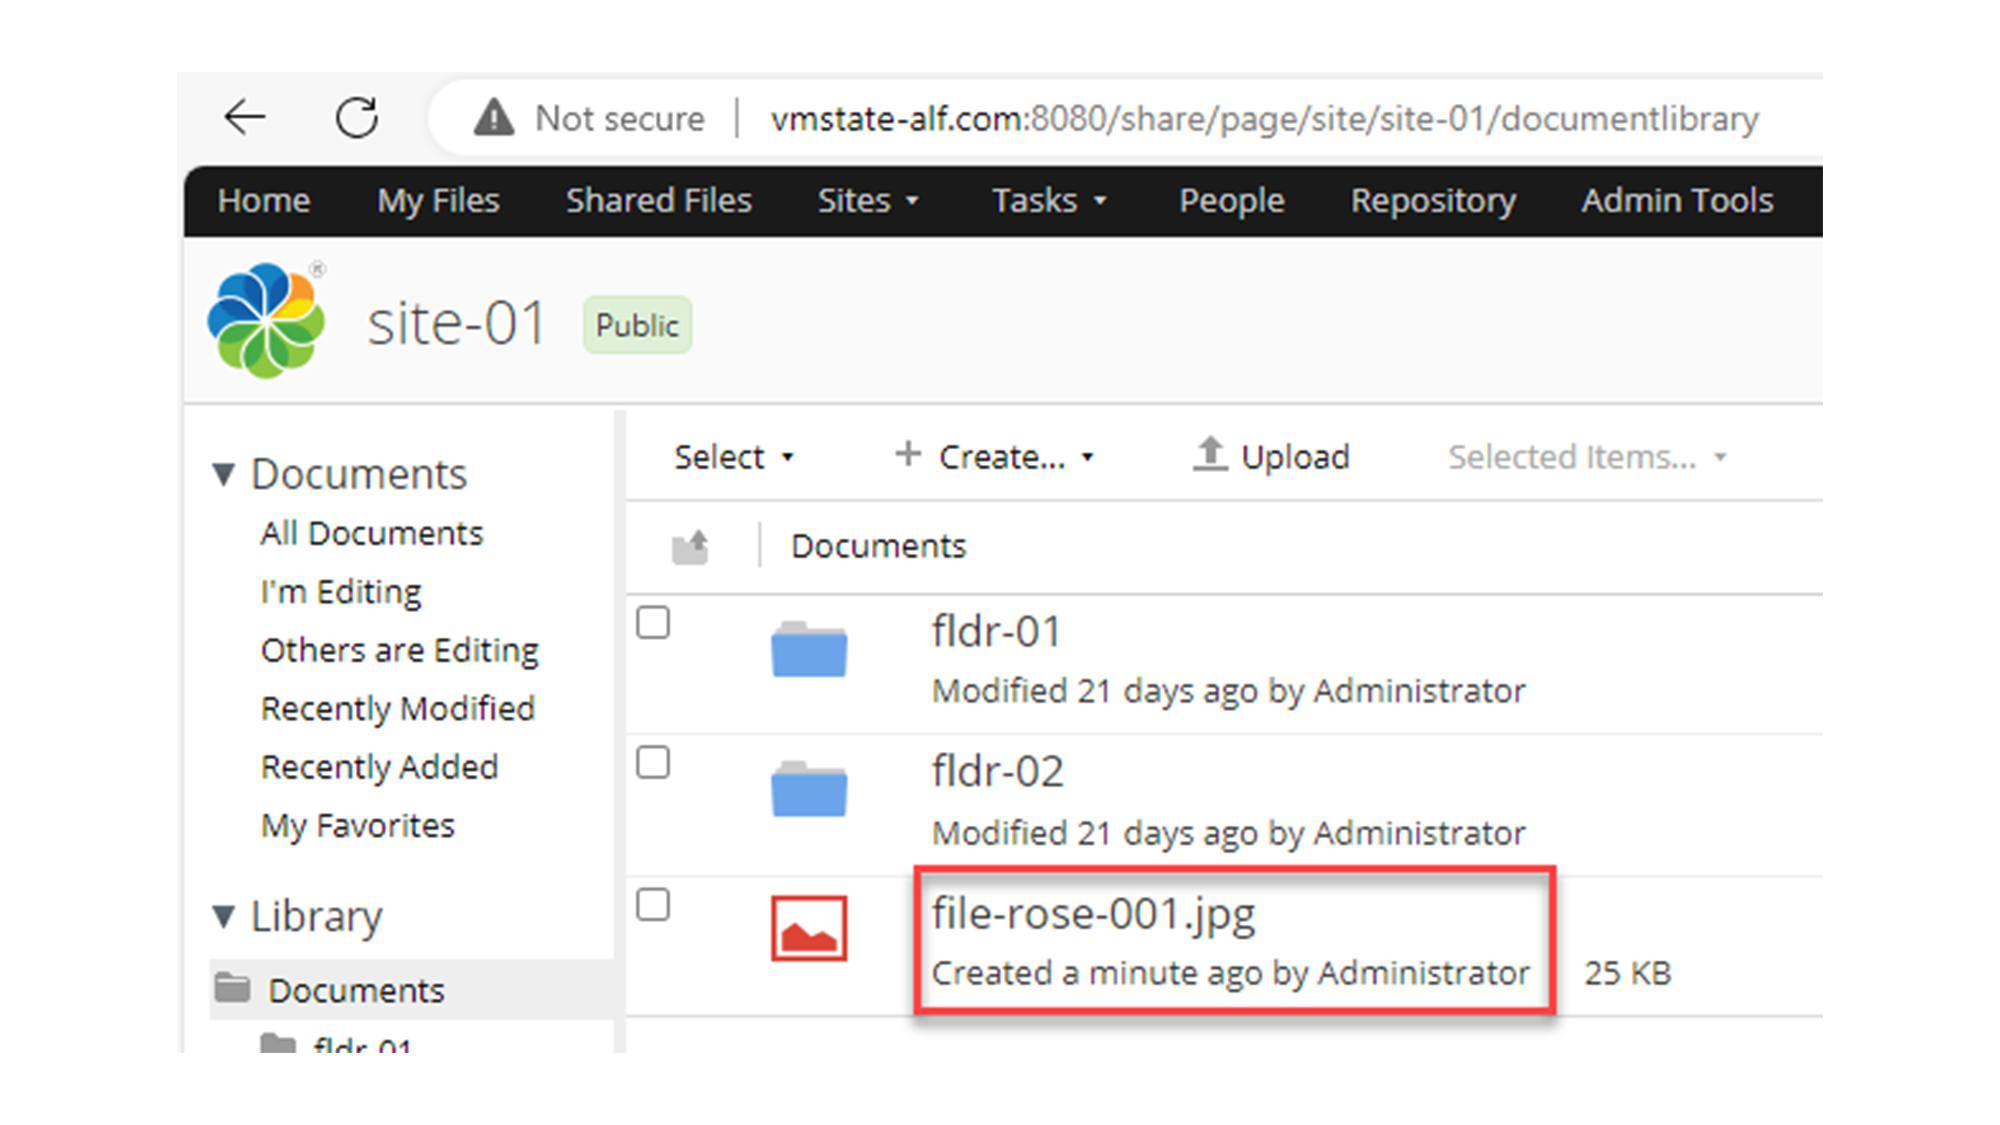Collapse the Documents section in the sidebar
The width and height of the screenshot is (2000, 1125).
point(222,473)
